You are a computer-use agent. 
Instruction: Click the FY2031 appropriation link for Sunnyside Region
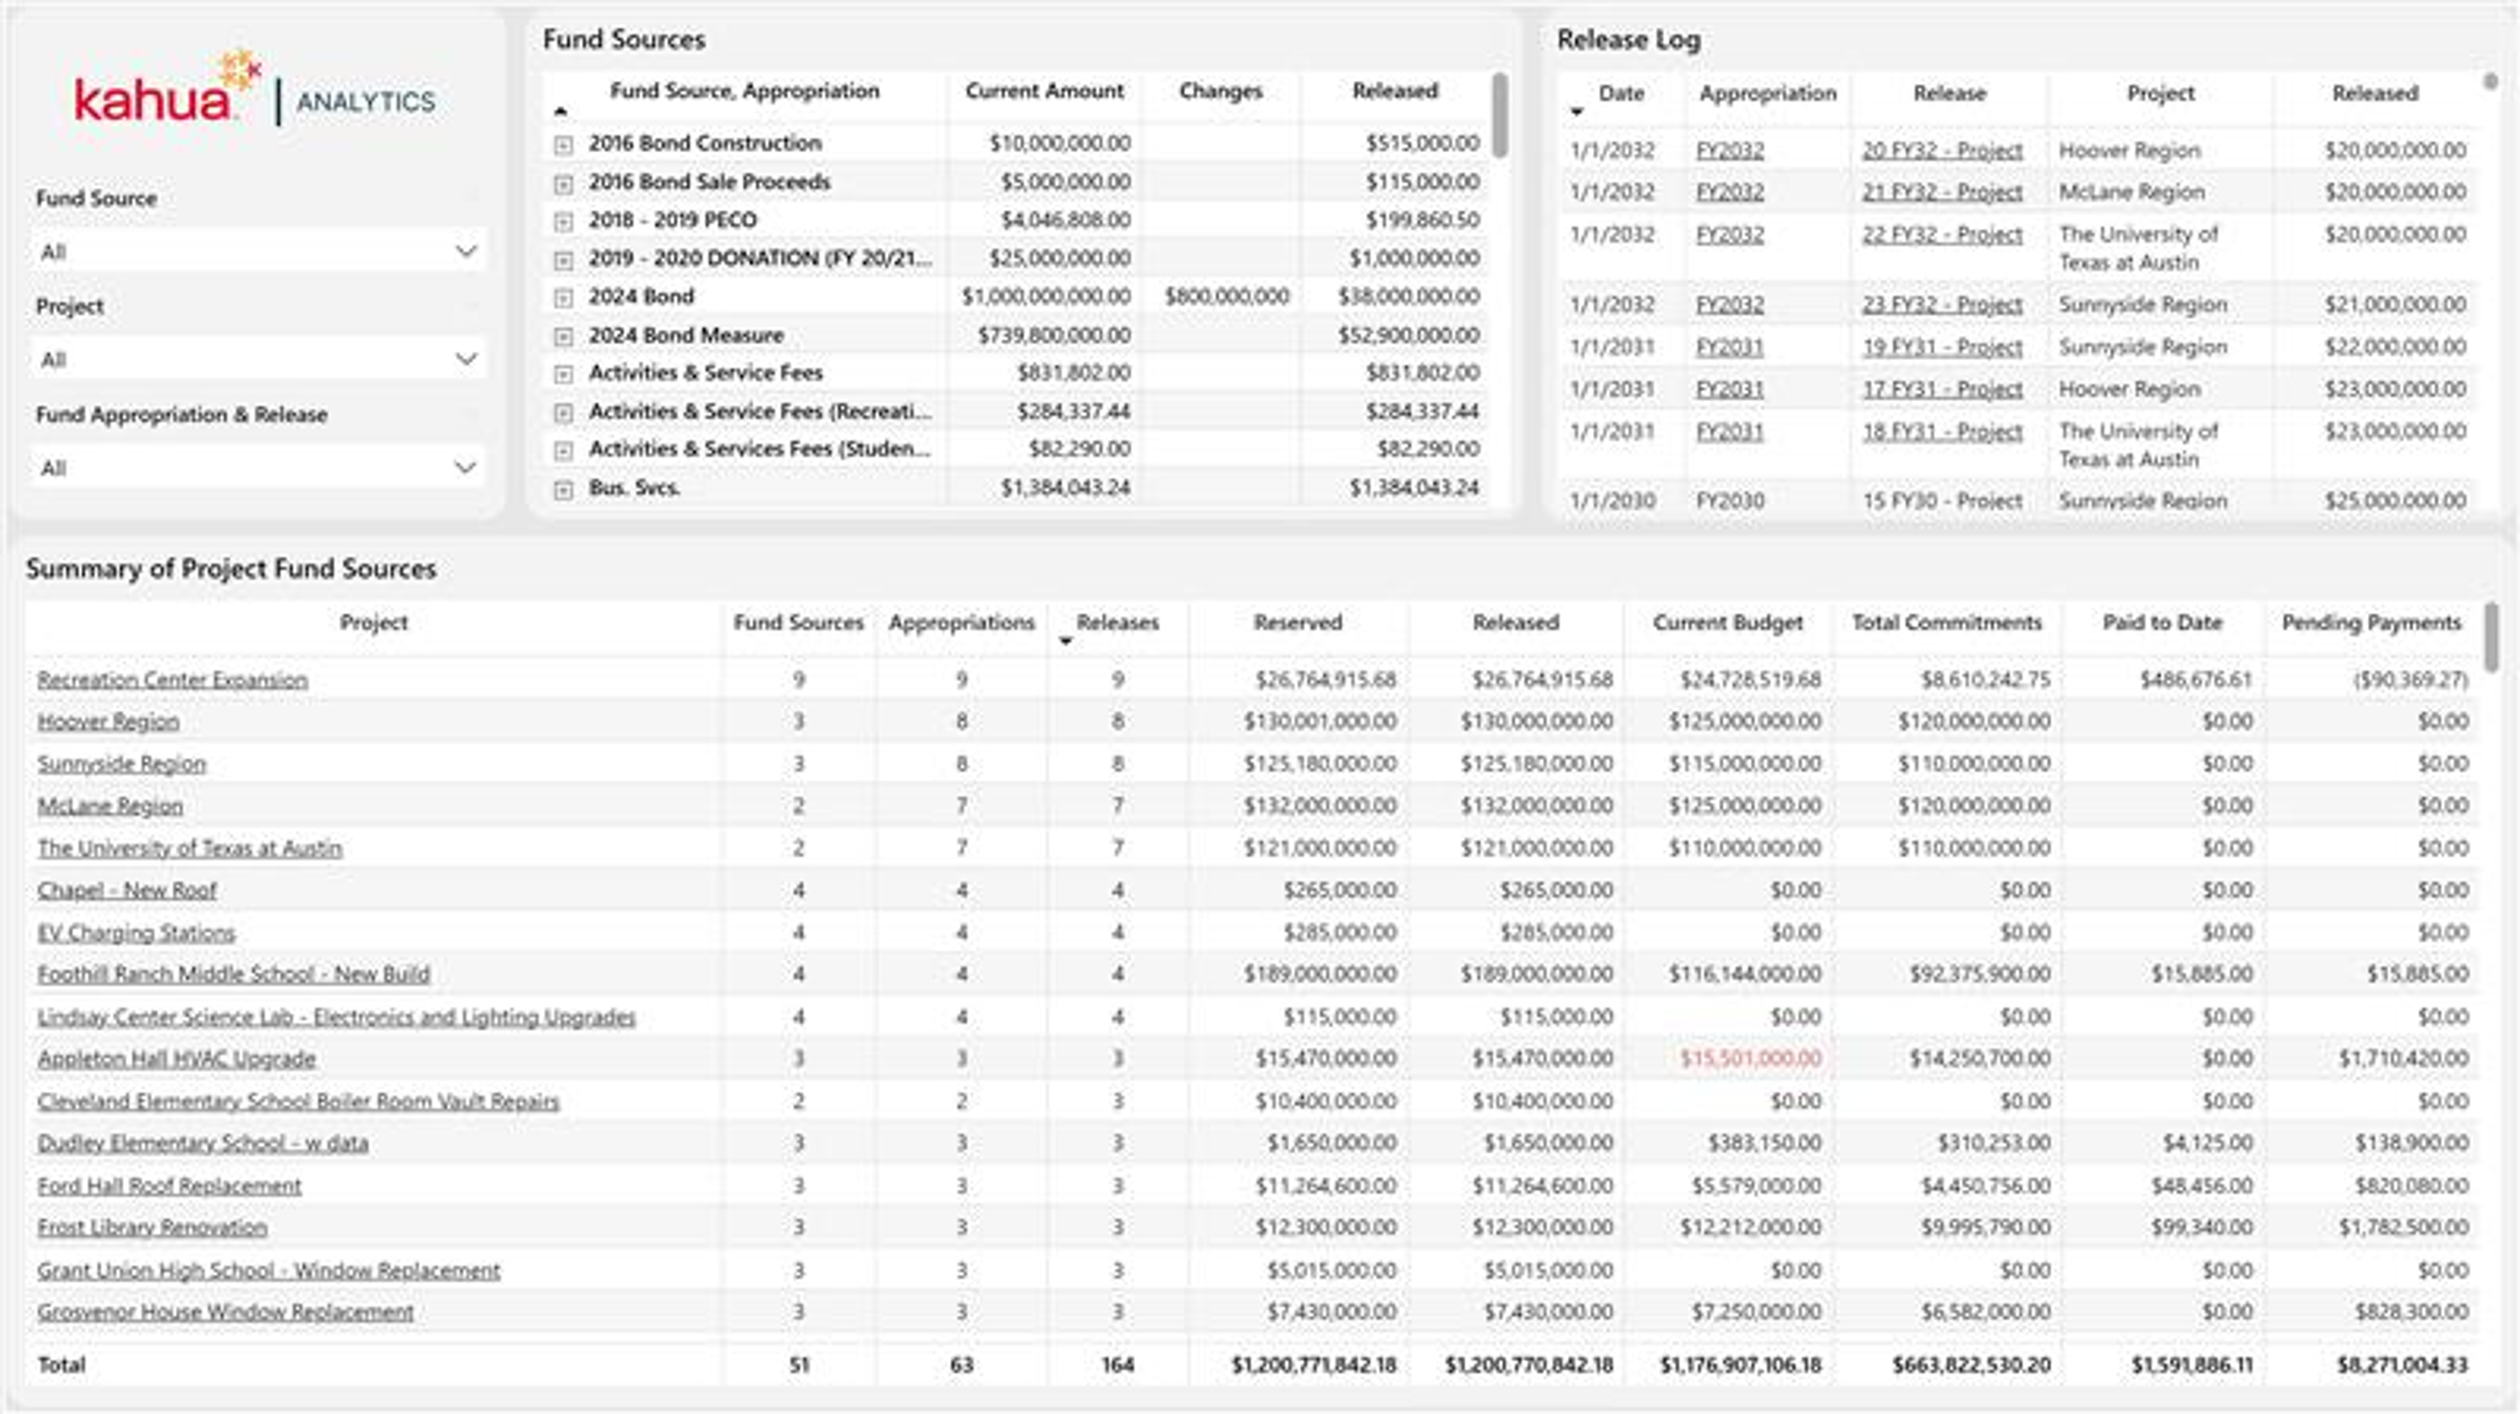coord(1729,347)
